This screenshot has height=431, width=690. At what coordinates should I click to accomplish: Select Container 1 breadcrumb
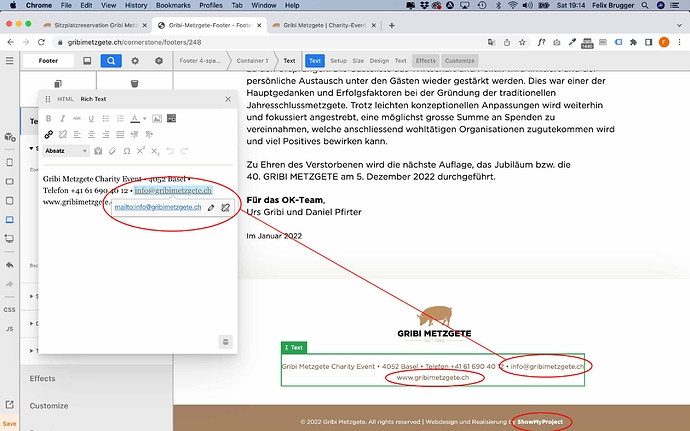[x=252, y=61]
